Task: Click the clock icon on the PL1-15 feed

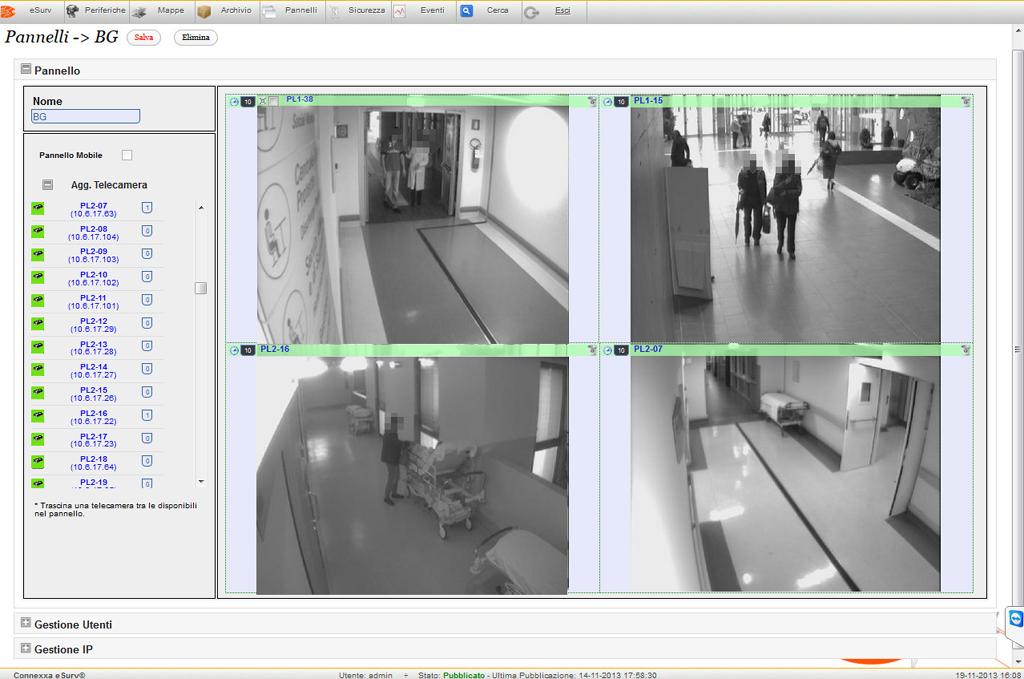Action: click(x=607, y=101)
